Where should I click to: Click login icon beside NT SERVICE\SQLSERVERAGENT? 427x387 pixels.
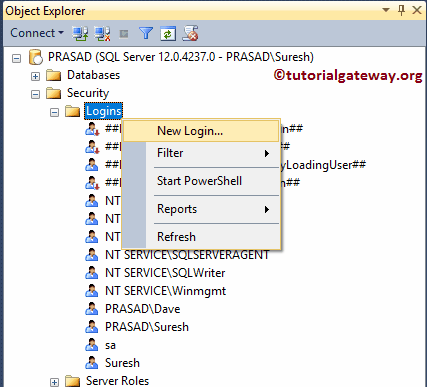(x=92, y=255)
